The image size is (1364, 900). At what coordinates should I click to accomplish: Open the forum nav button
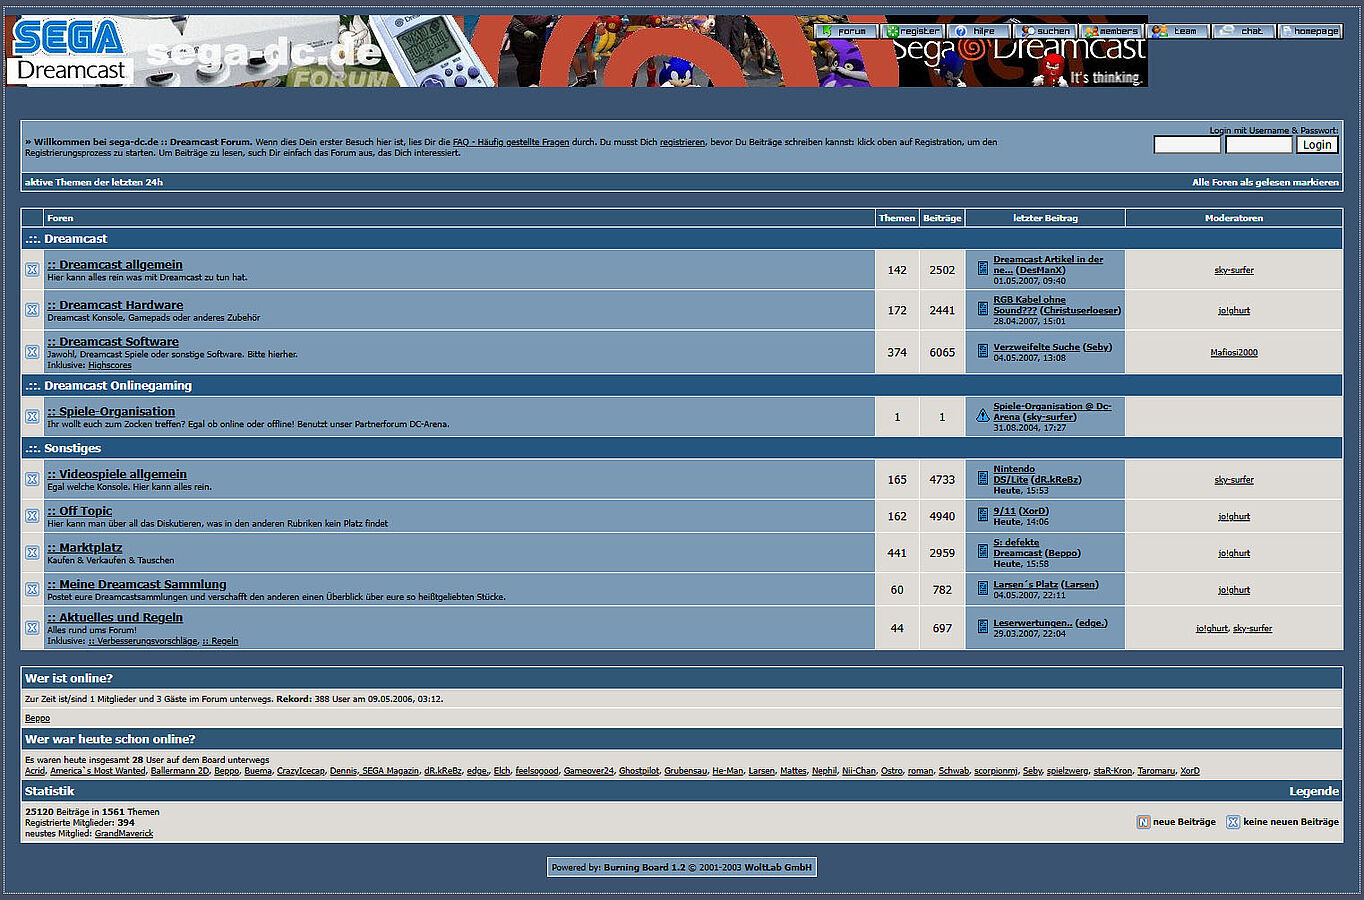click(x=846, y=31)
